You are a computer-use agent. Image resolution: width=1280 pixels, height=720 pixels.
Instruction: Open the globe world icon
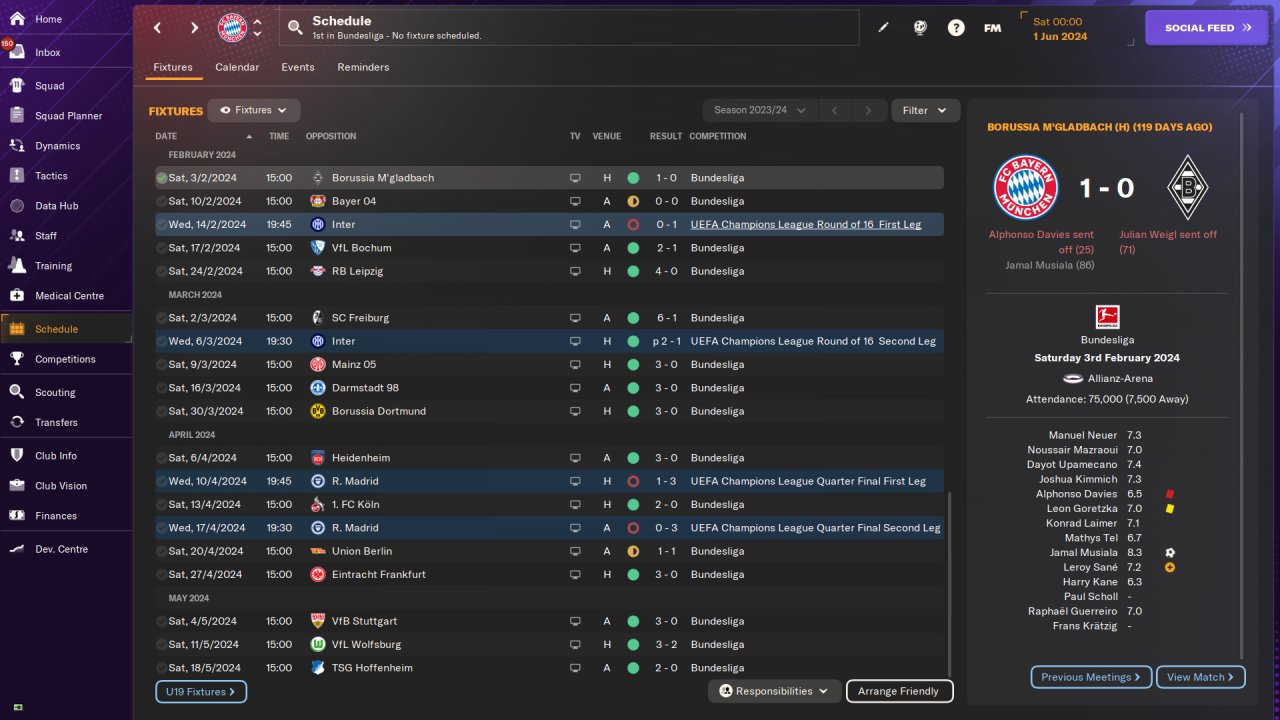(920, 28)
